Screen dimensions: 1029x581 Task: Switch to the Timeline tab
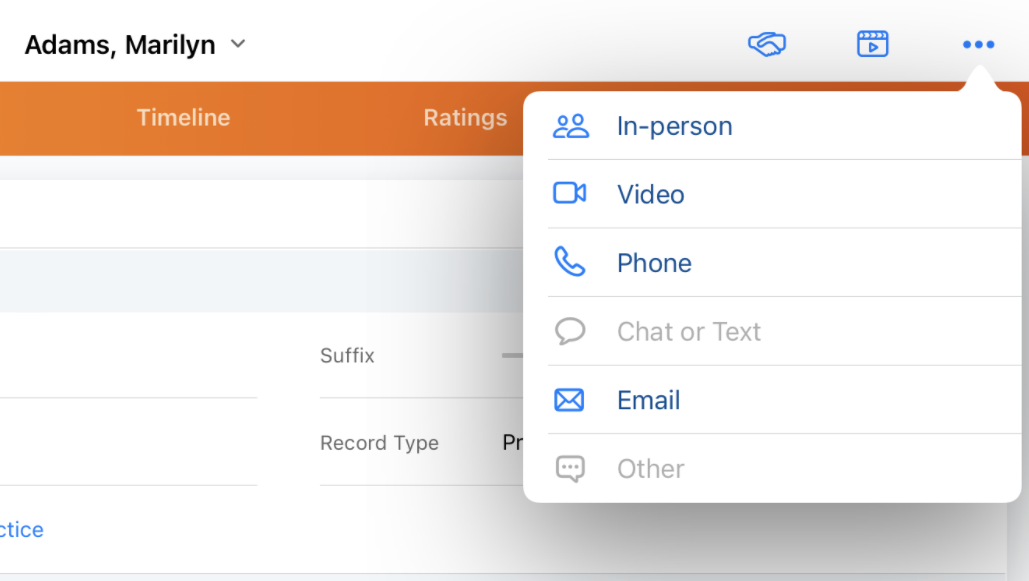pyautogui.click(x=183, y=118)
